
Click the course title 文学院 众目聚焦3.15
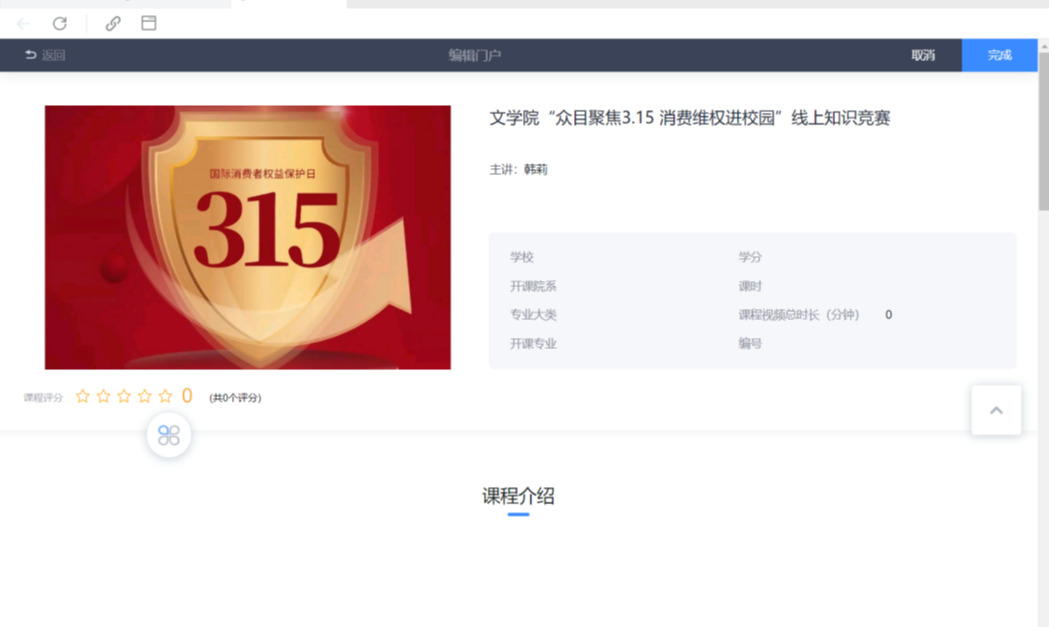click(689, 118)
